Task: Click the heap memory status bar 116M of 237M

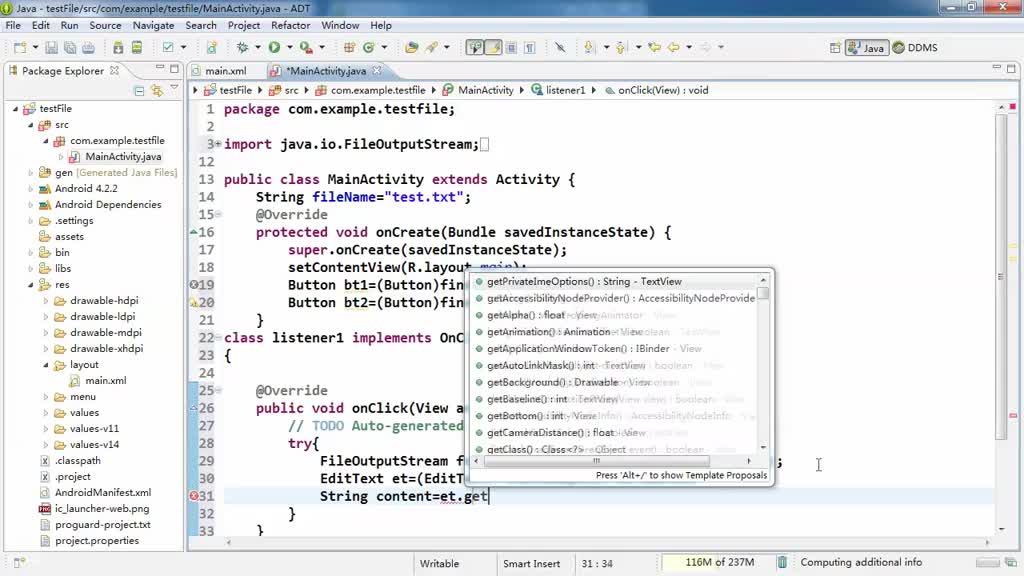Action: [x=720, y=562]
